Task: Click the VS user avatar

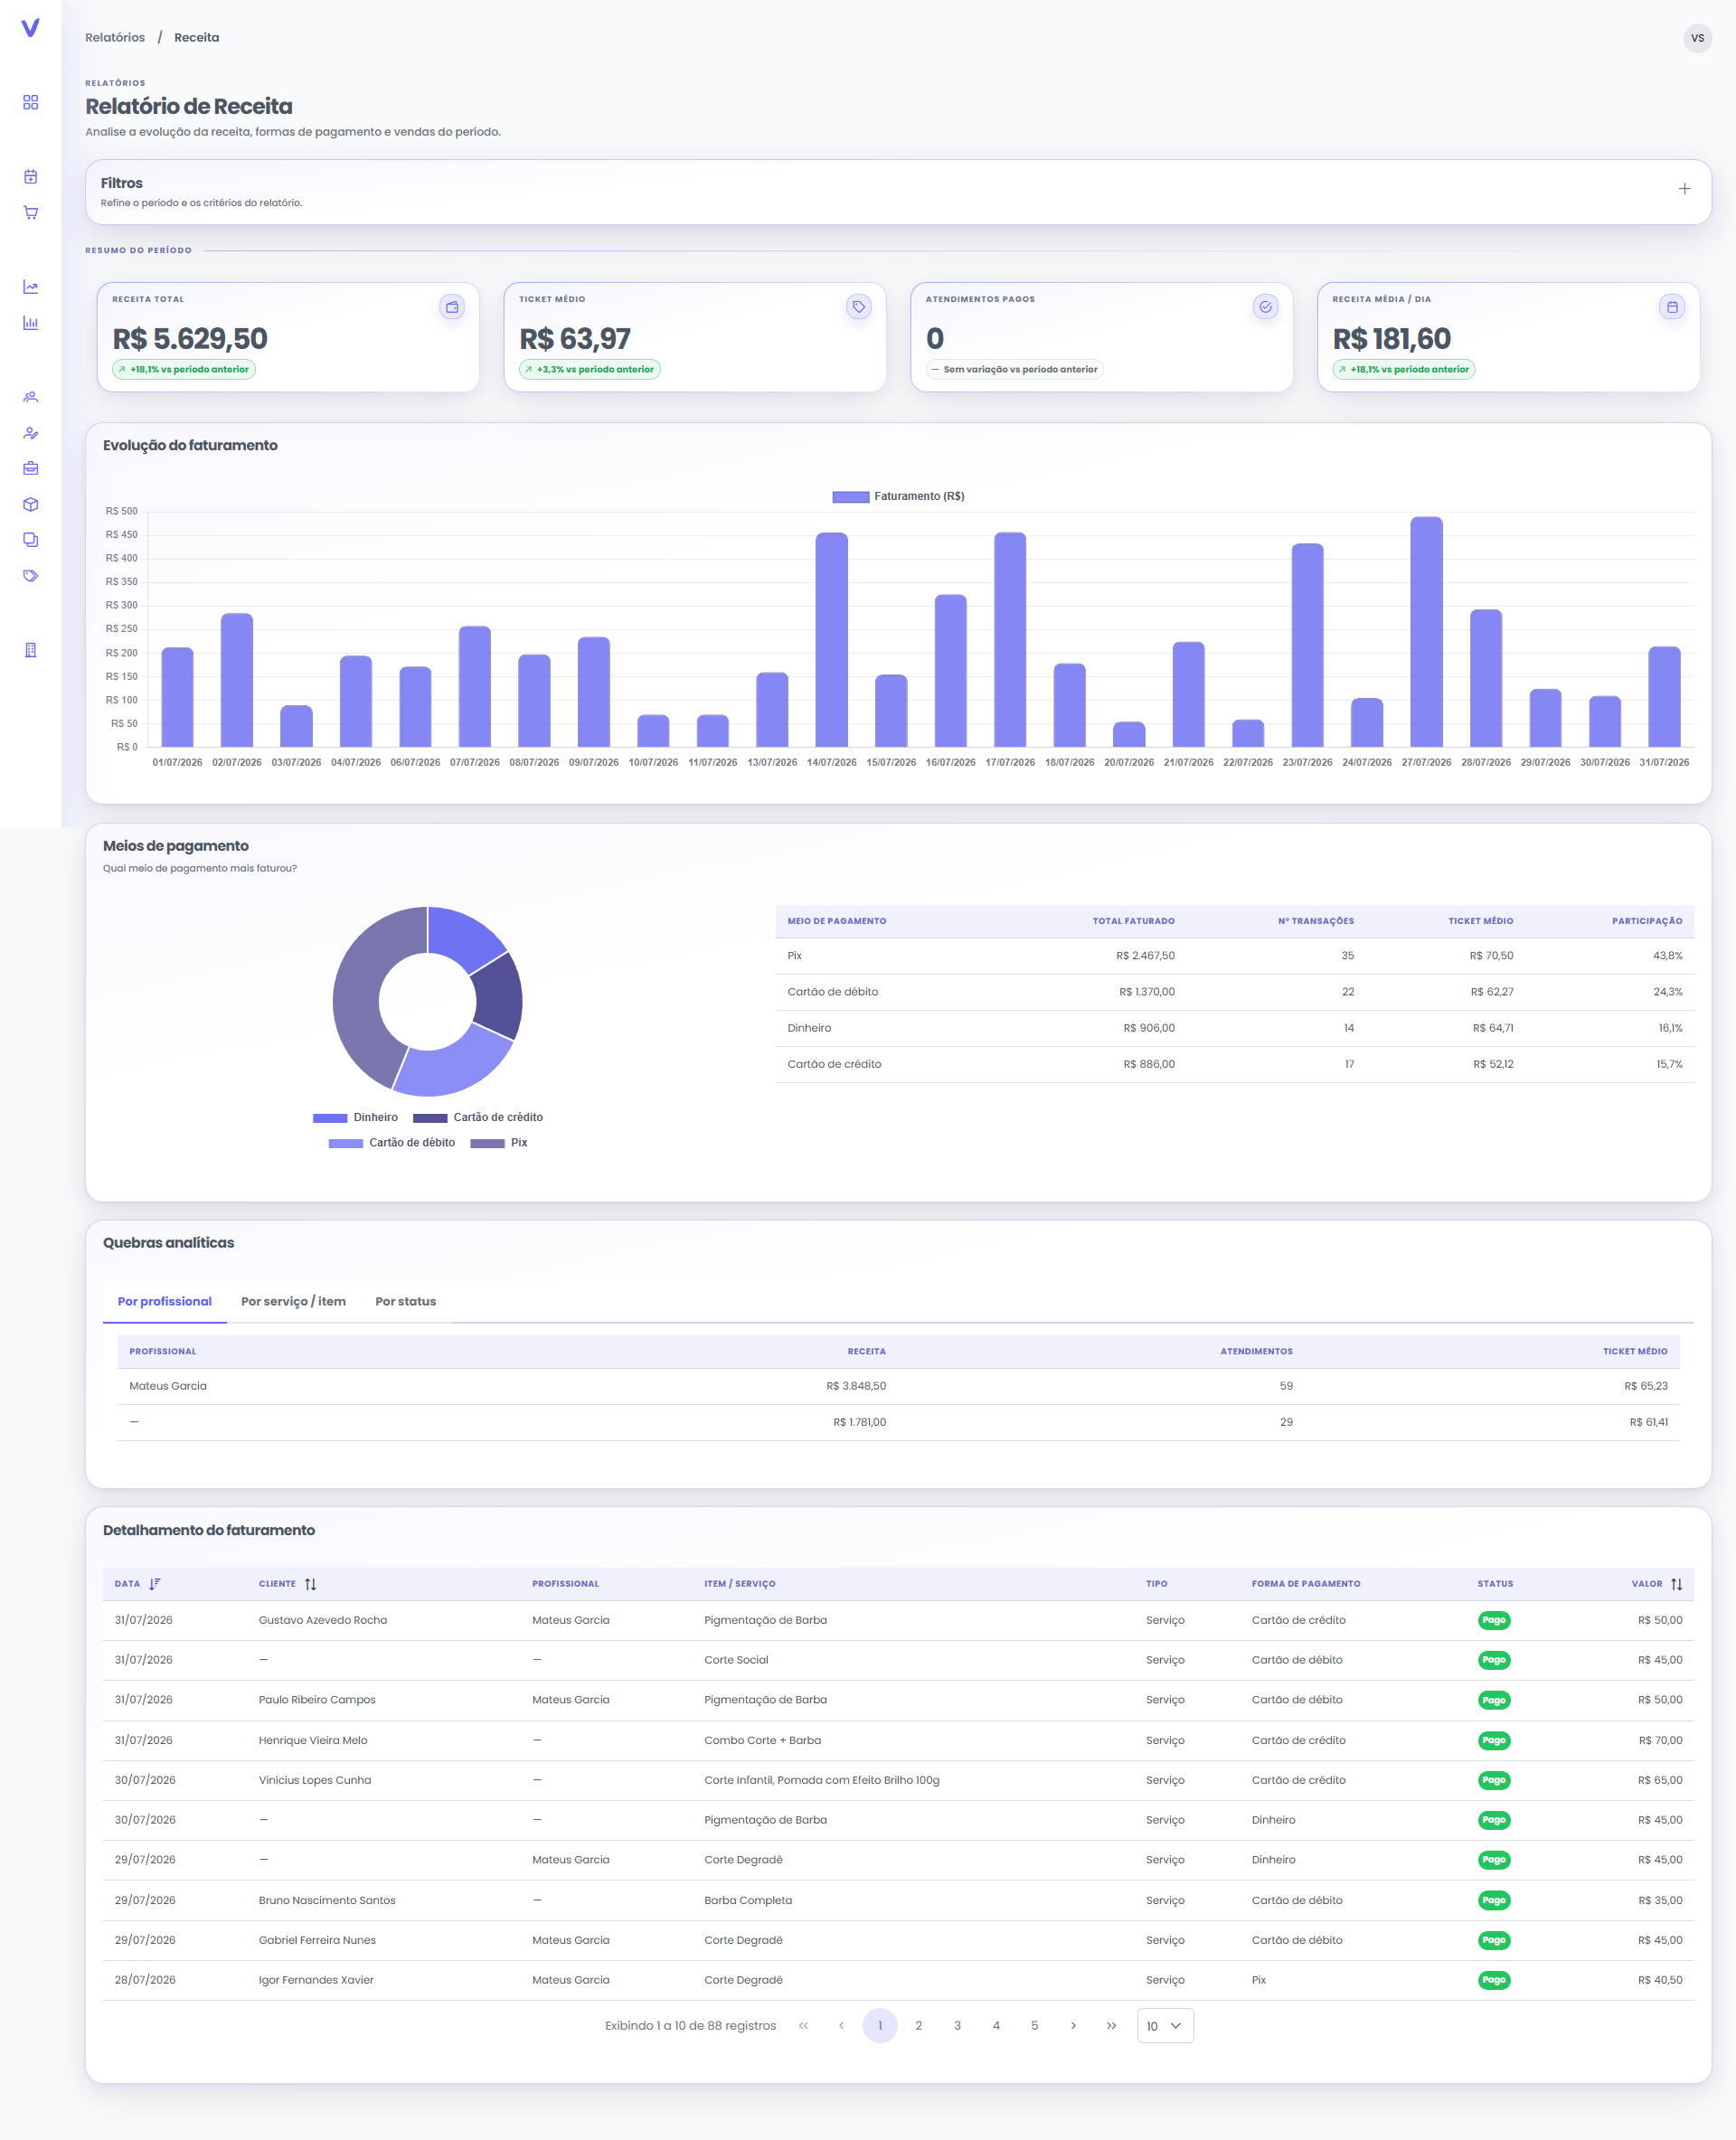Action: pyautogui.click(x=1697, y=38)
